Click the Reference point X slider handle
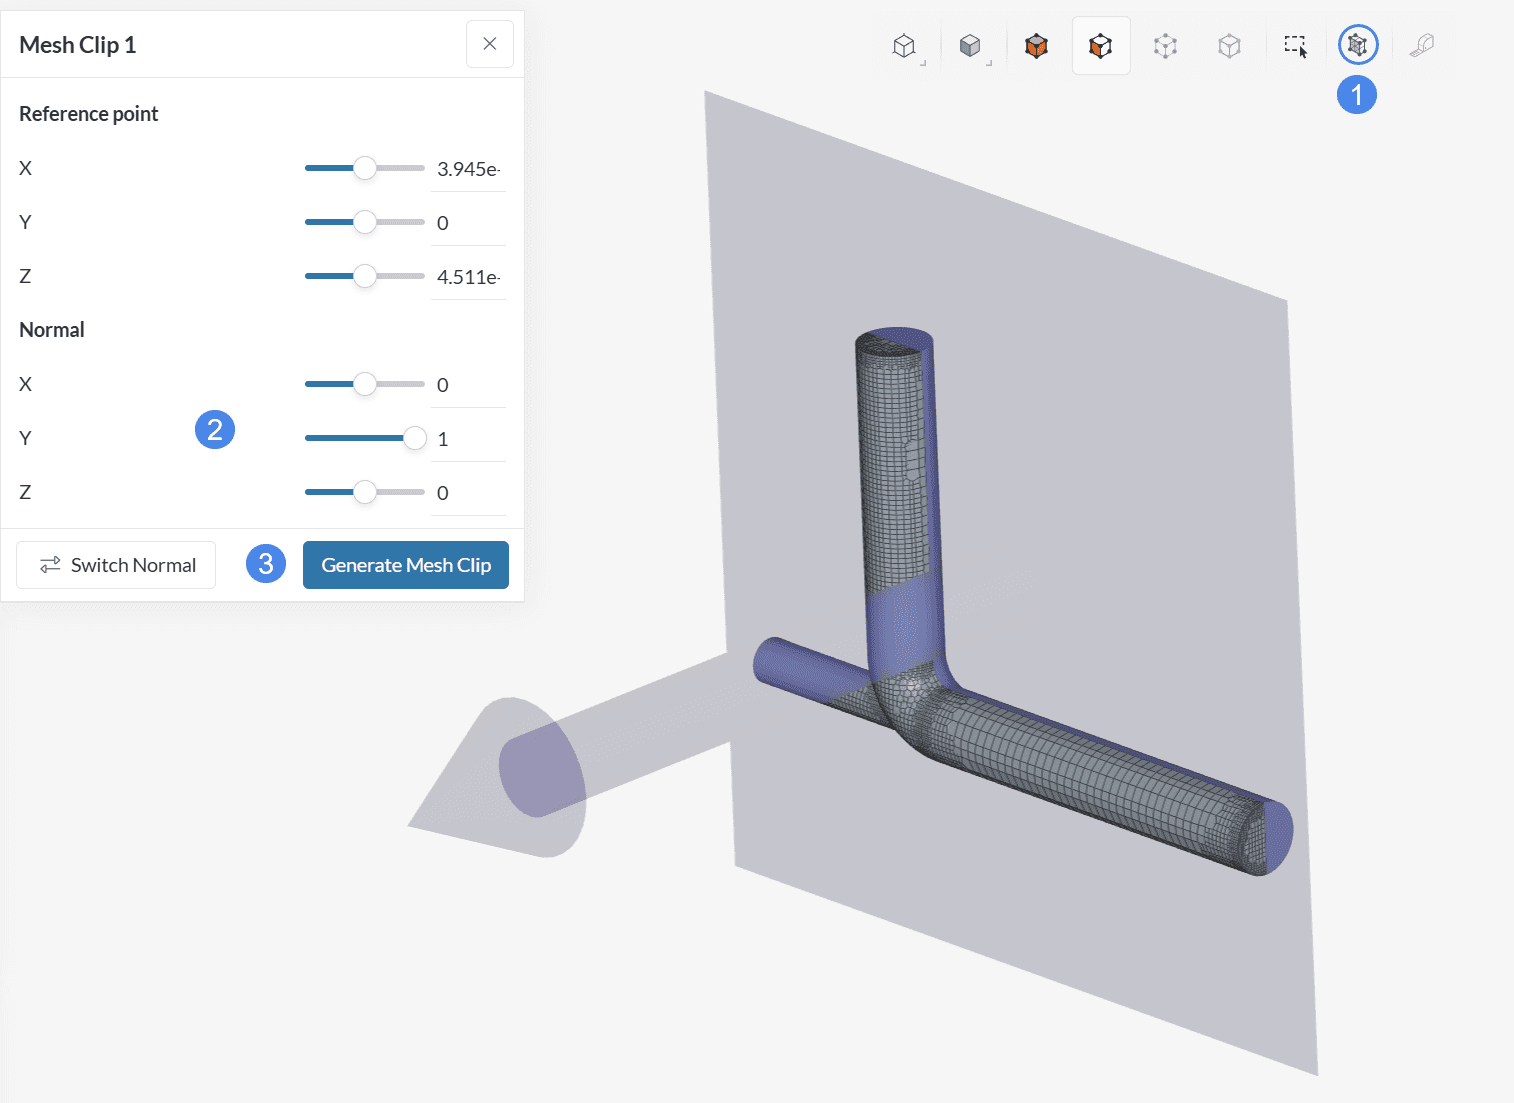 click(365, 168)
